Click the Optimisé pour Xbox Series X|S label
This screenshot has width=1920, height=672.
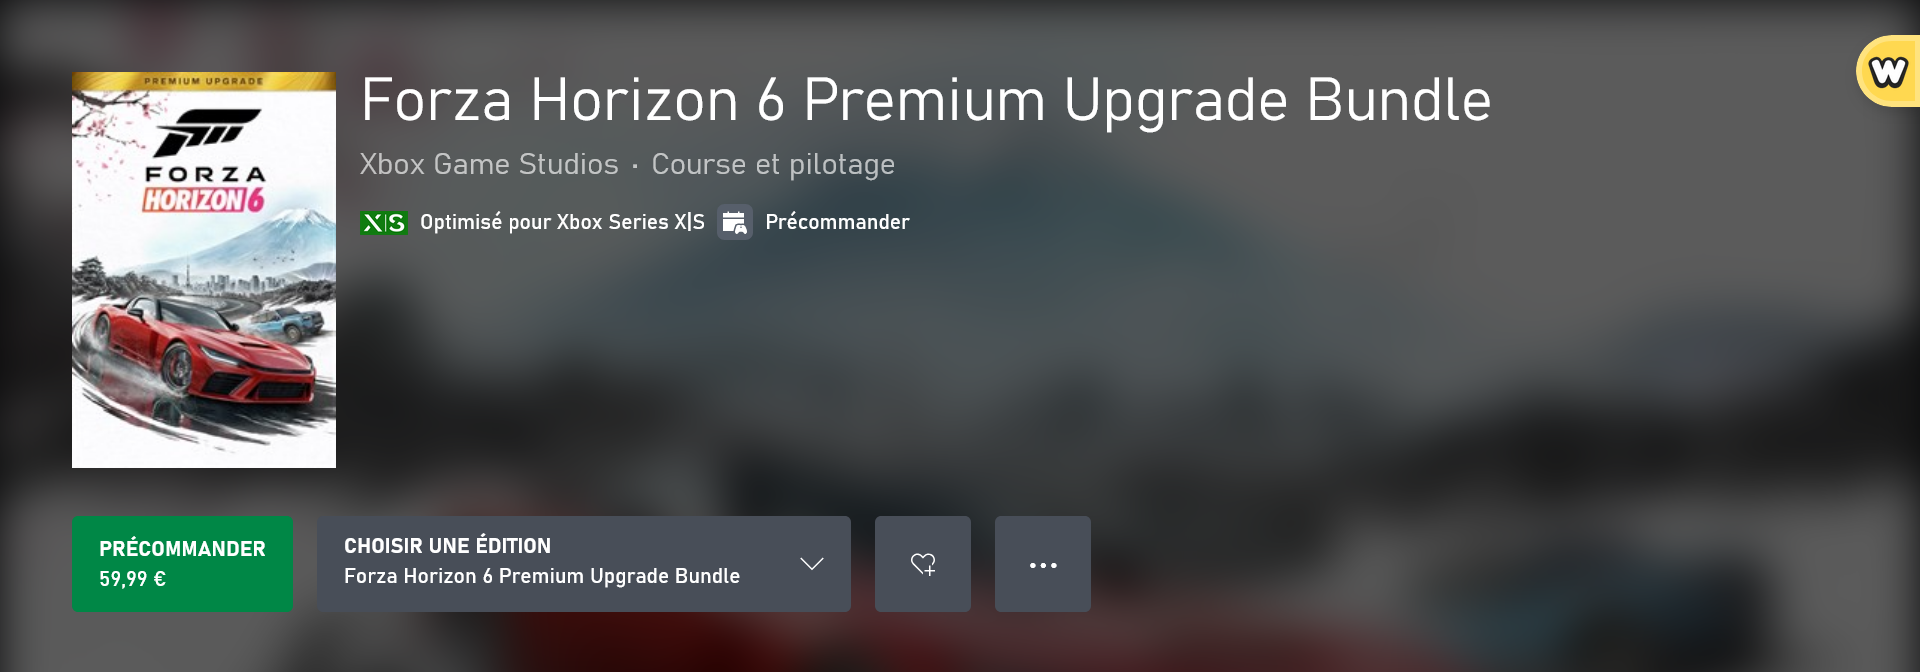coord(562,222)
